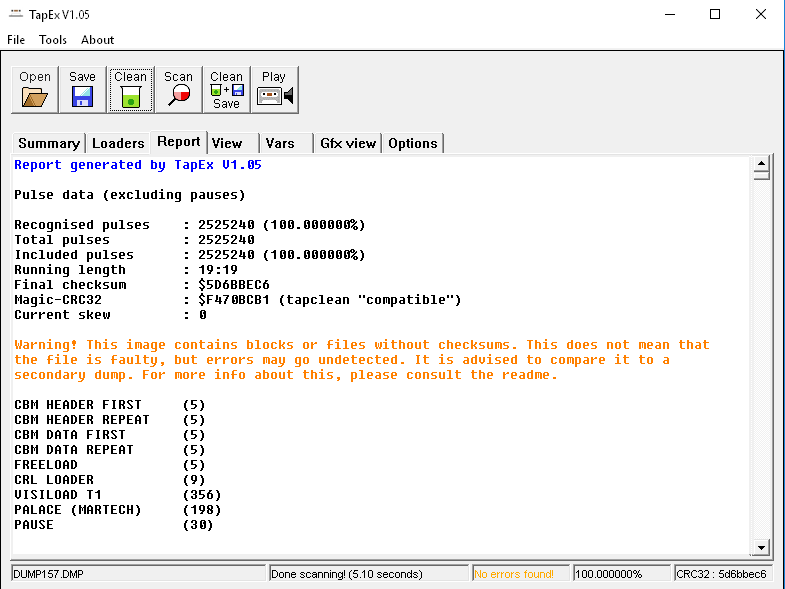Viewport: 785px width, 589px height.
Task: Play the tape with the cassette speaker icon
Action: click(x=275, y=90)
